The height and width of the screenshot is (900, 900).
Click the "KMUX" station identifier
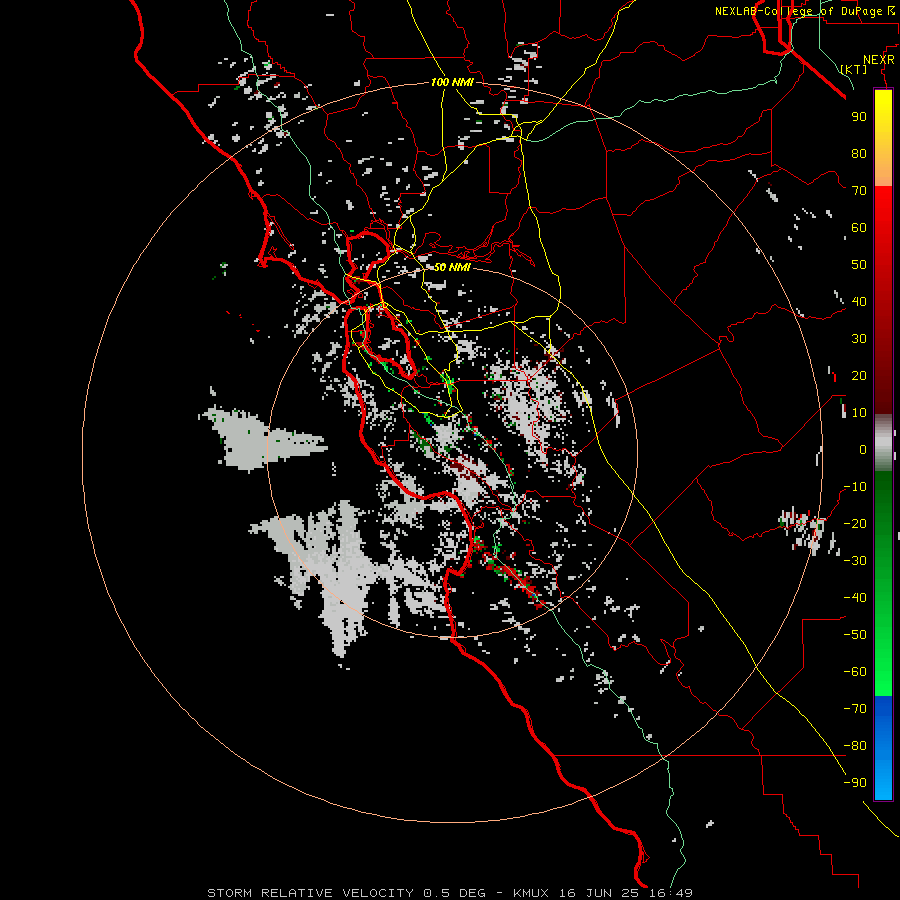tap(531, 893)
